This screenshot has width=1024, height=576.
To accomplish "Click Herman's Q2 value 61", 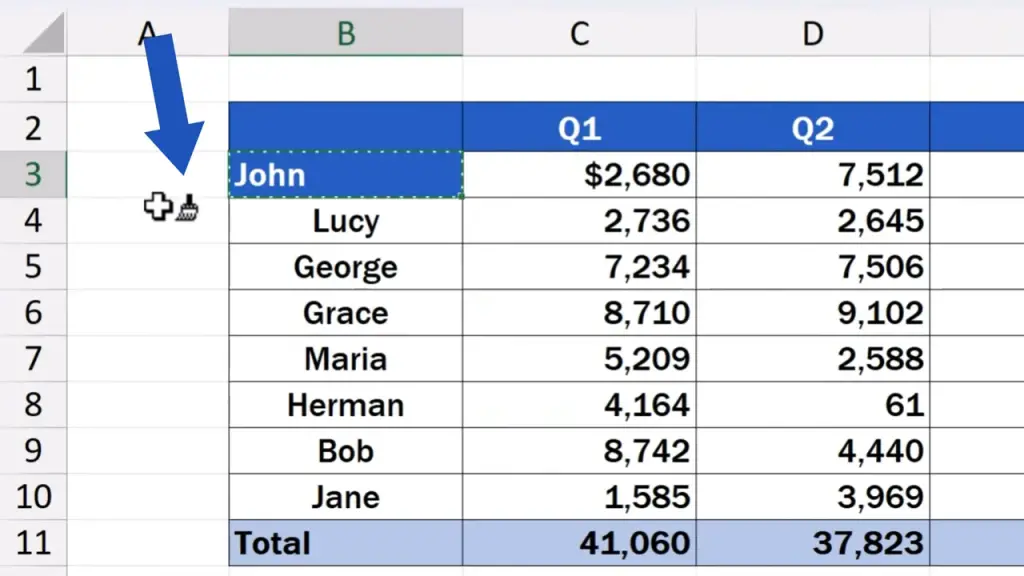I will (x=813, y=405).
